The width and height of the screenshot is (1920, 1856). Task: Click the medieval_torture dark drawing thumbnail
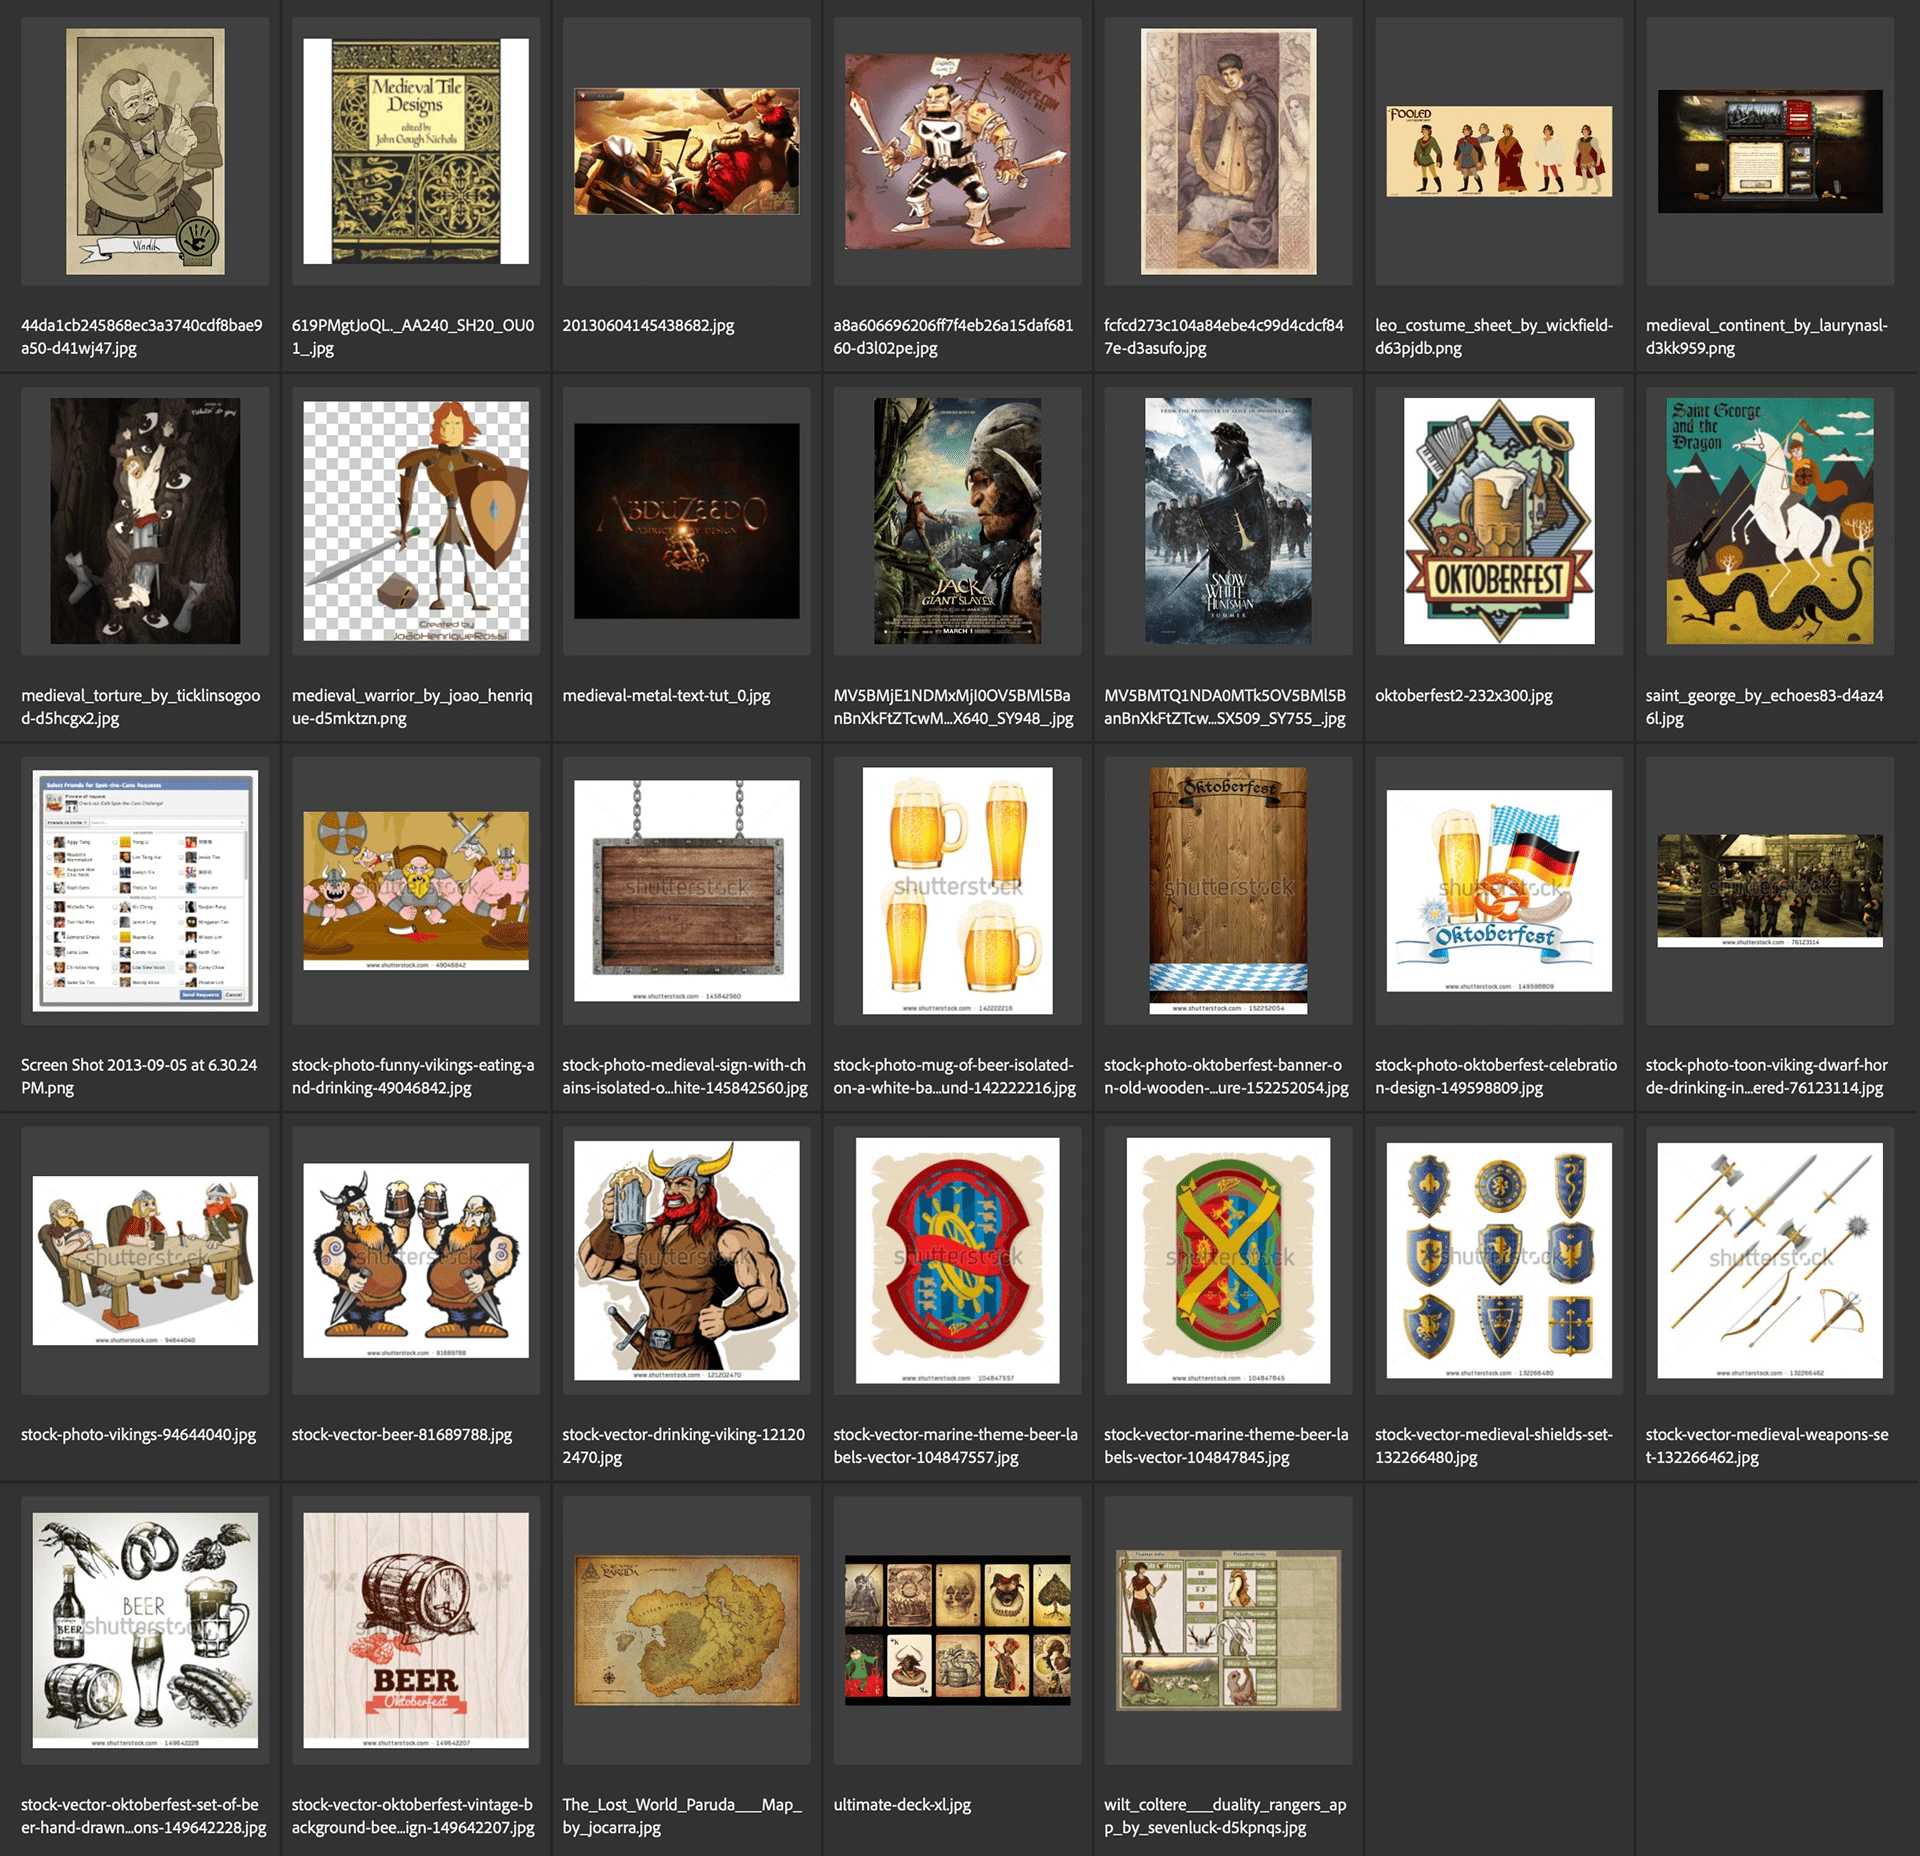145,521
